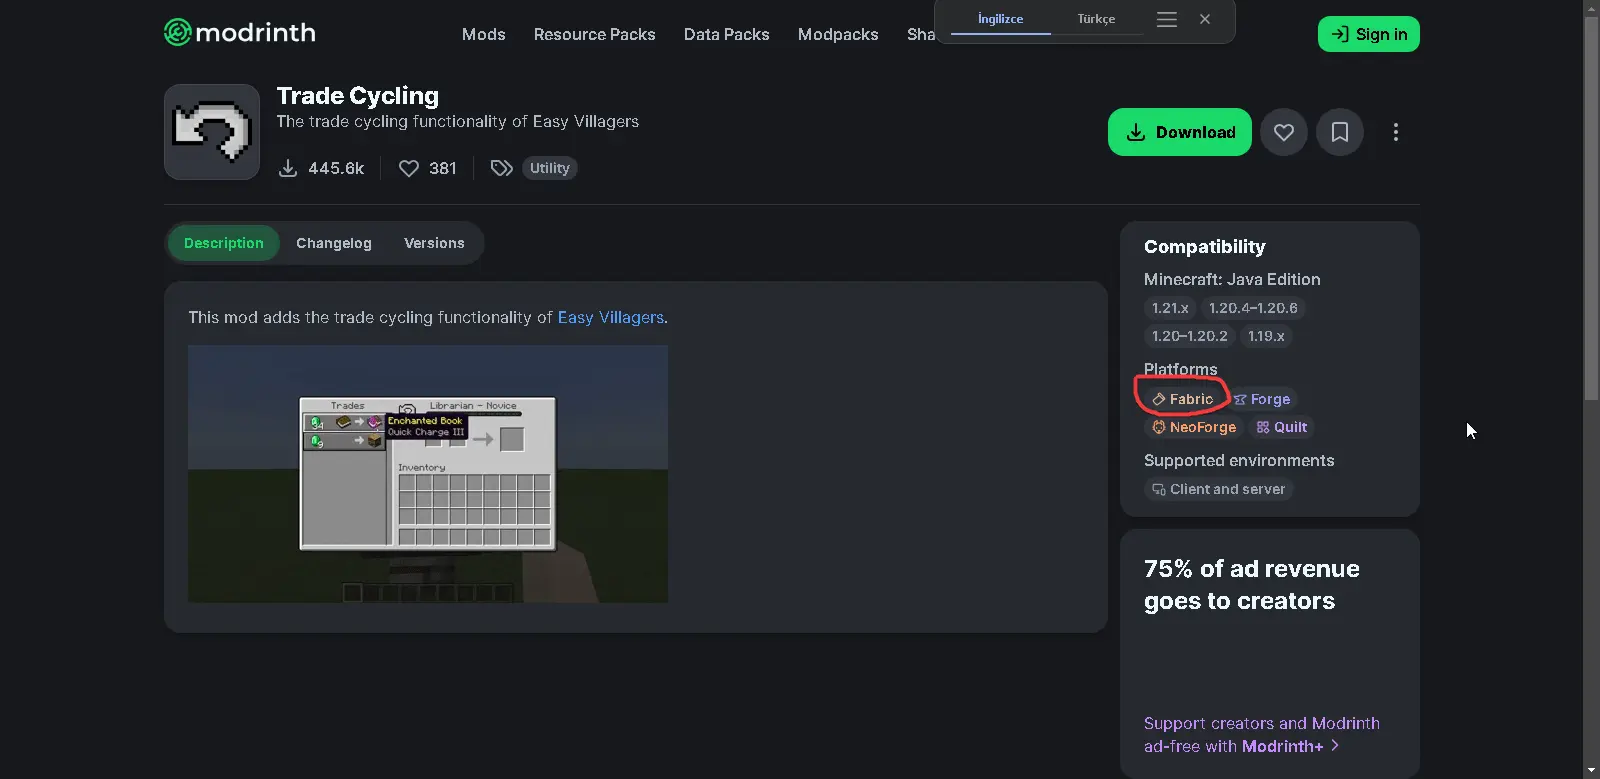Click the Trade Cycling project icon
The image size is (1600, 779).
(212, 132)
